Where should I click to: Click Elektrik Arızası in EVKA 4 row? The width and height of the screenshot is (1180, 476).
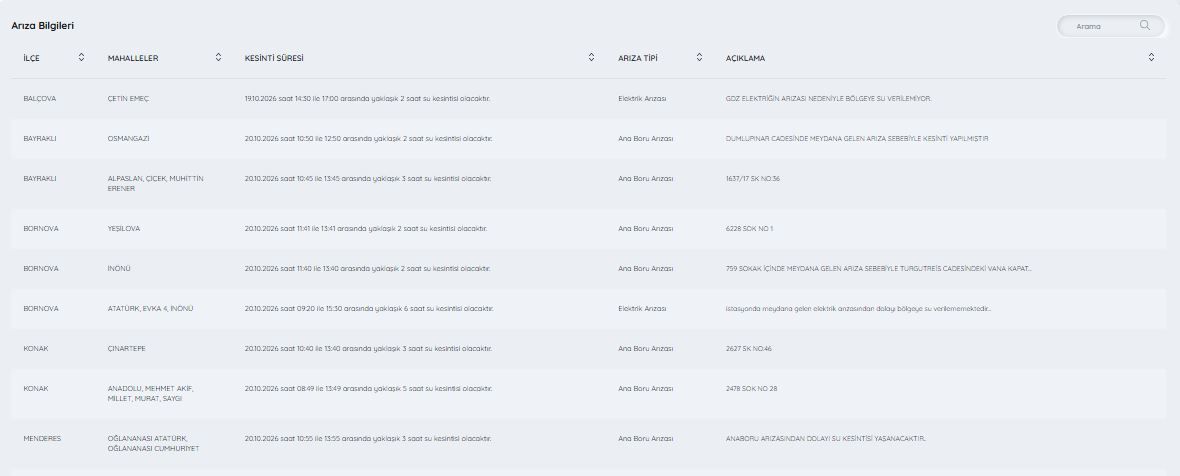point(642,308)
